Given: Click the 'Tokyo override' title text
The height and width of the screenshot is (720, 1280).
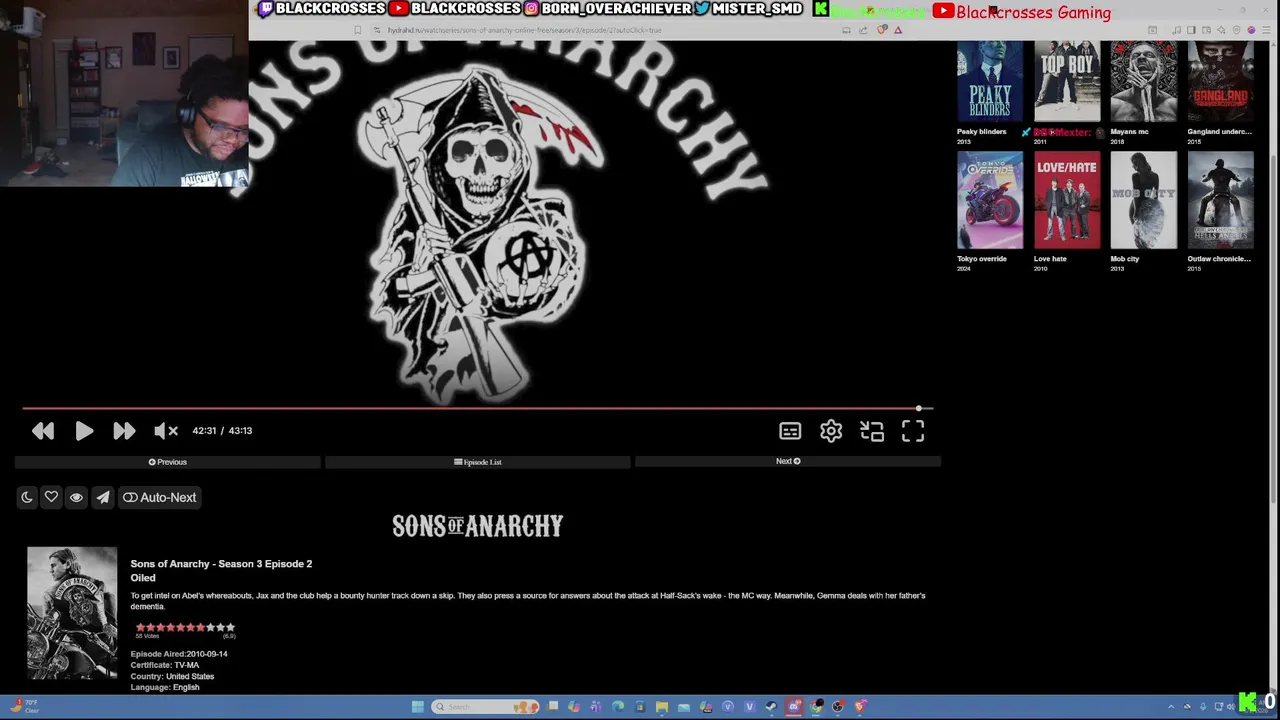Looking at the screenshot, I should (x=981, y=259).
